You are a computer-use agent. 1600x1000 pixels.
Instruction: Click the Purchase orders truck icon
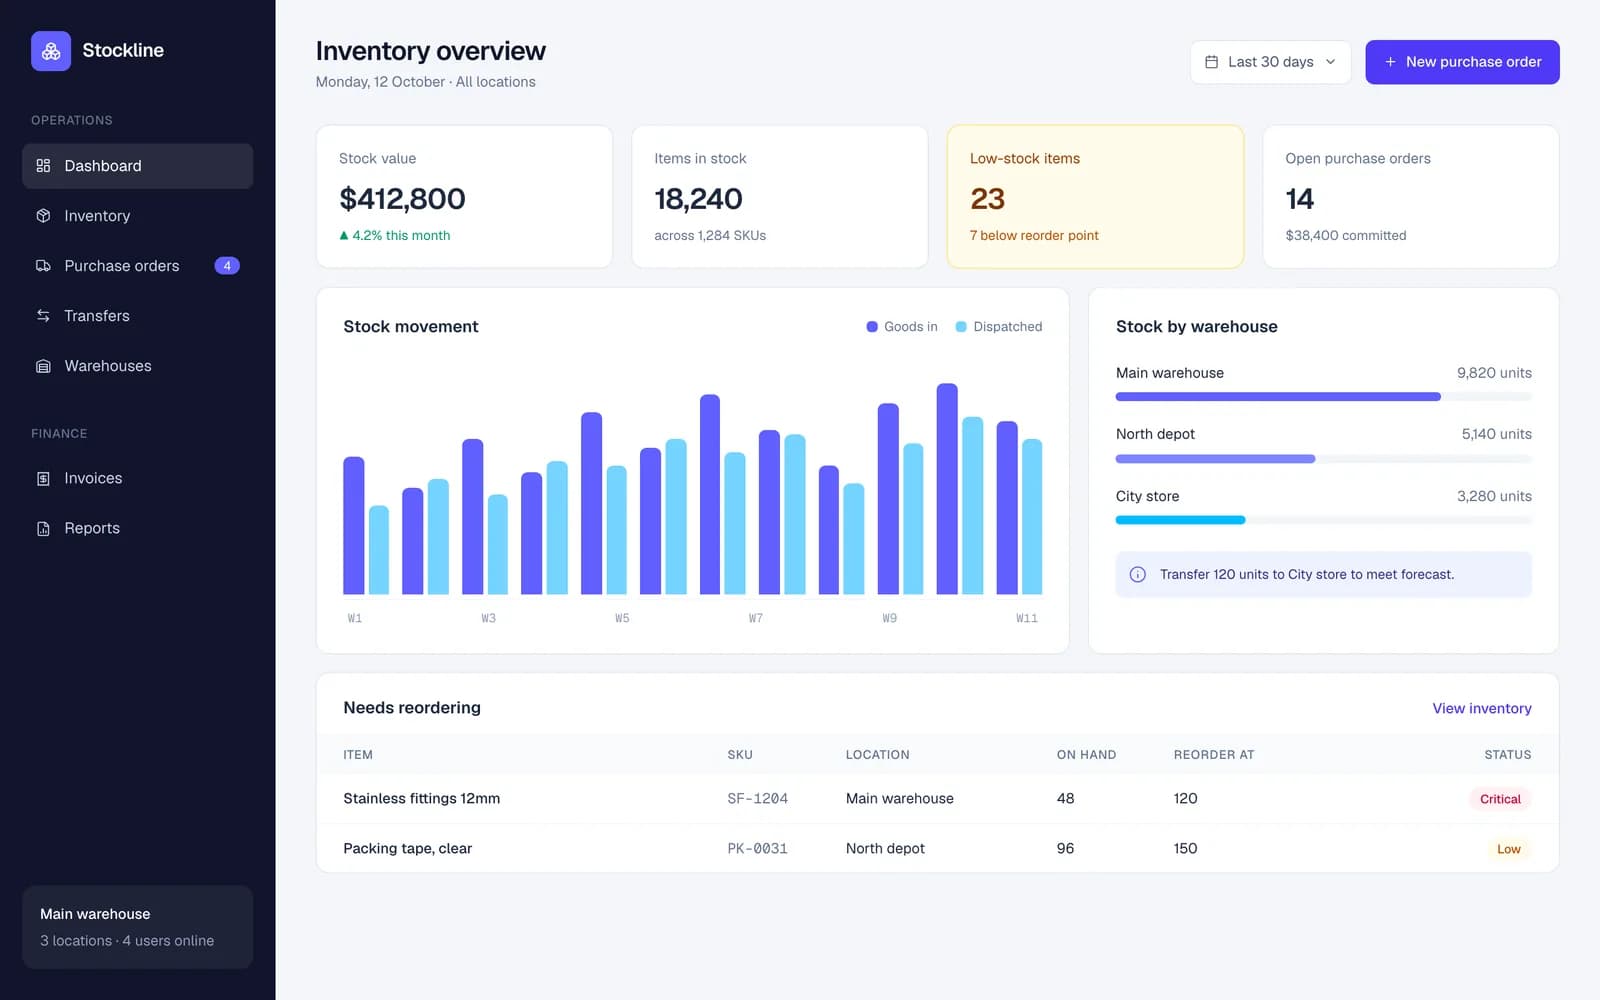(43, 266)
